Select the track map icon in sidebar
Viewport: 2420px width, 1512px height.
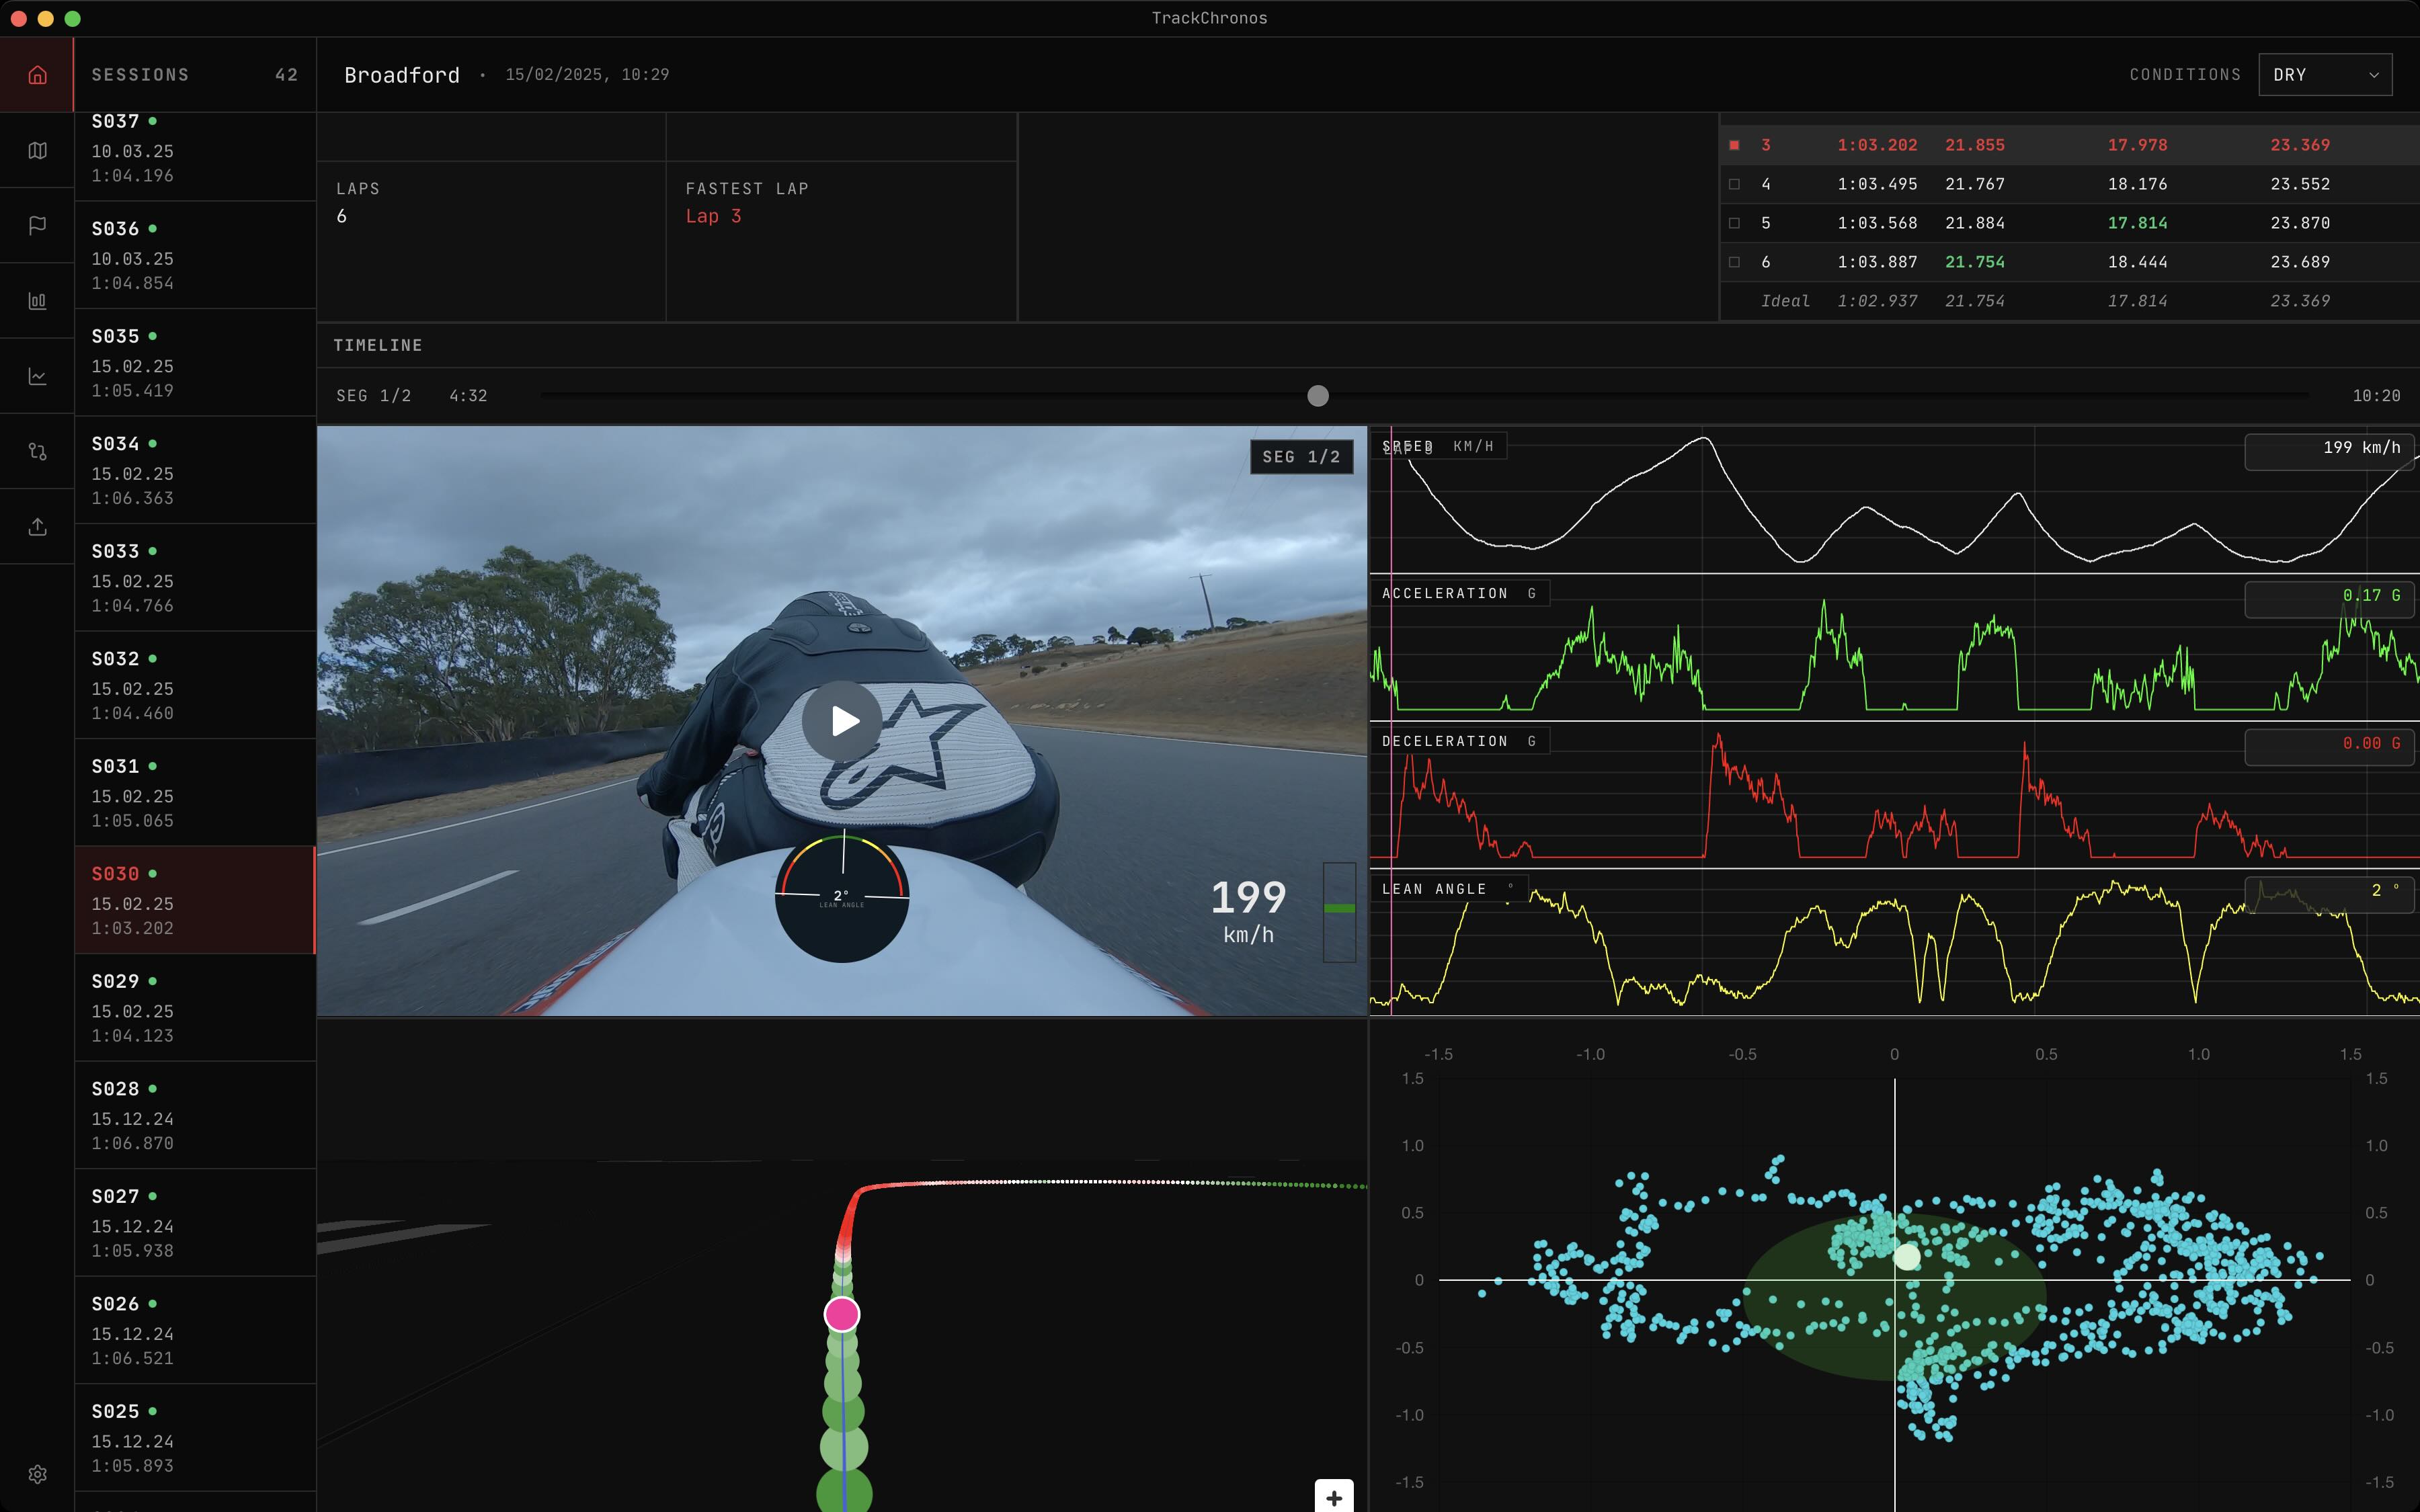(x=37, y=151)
